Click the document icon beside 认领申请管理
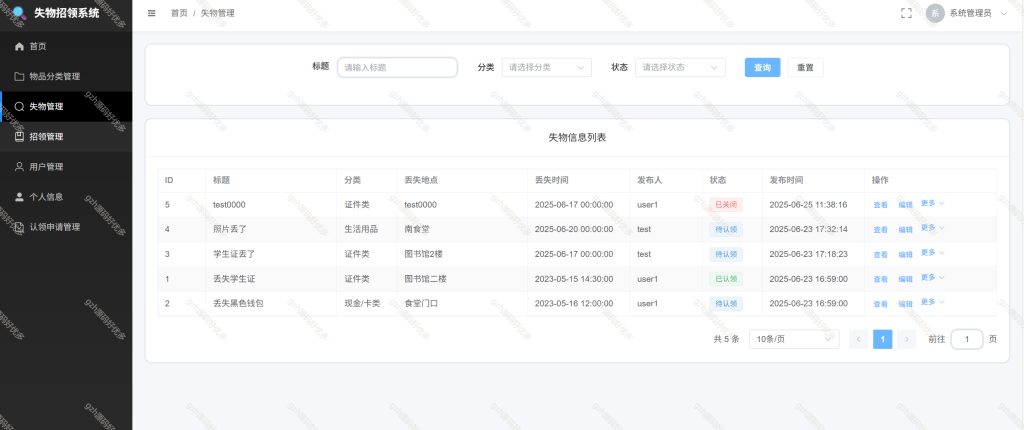This screenshot has height=430, width=1024. [19, 227]
